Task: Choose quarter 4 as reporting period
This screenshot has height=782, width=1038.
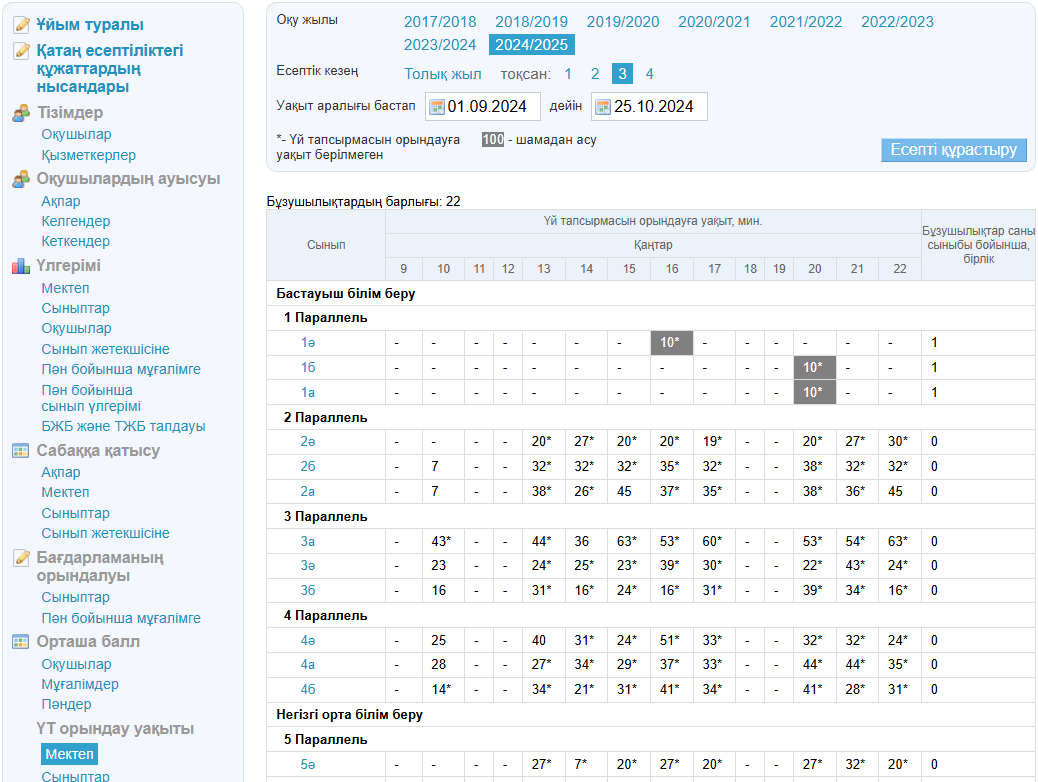Action: click(x=649, y=74)
